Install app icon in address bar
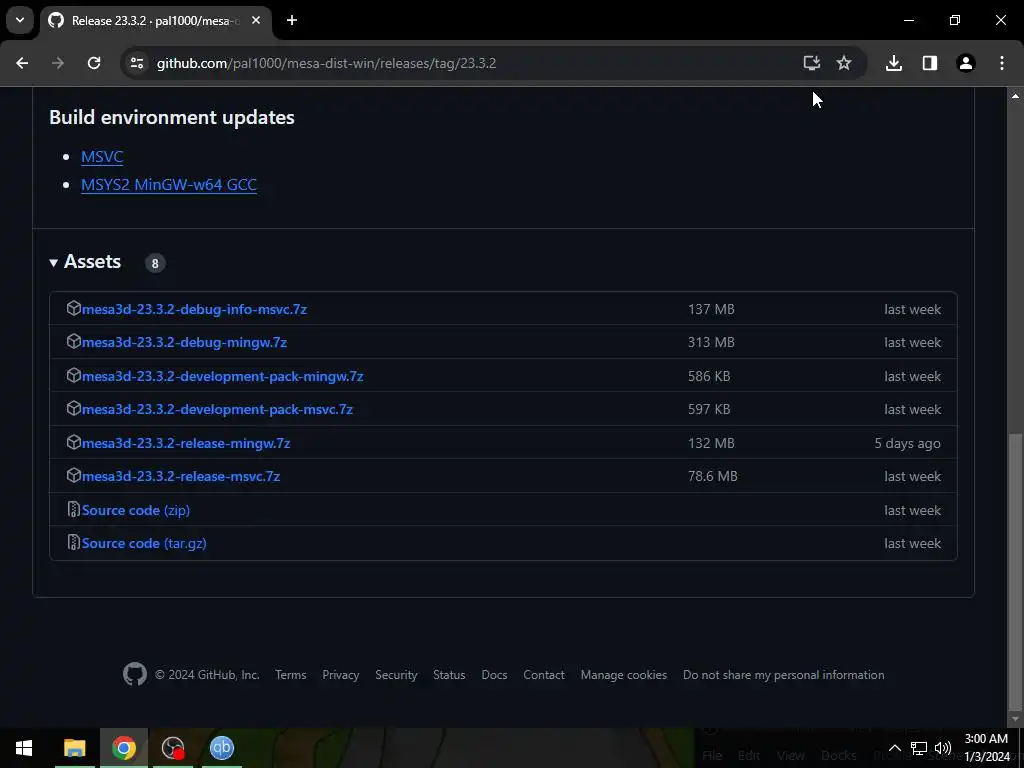 point(812,63)
